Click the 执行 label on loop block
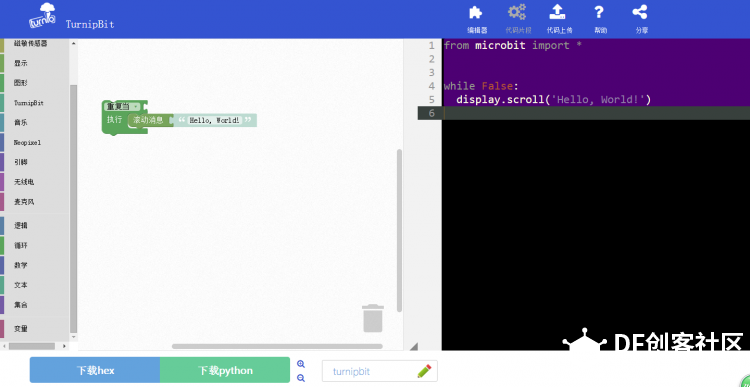This screenshot has height=387, width=750. coord(114,120)
